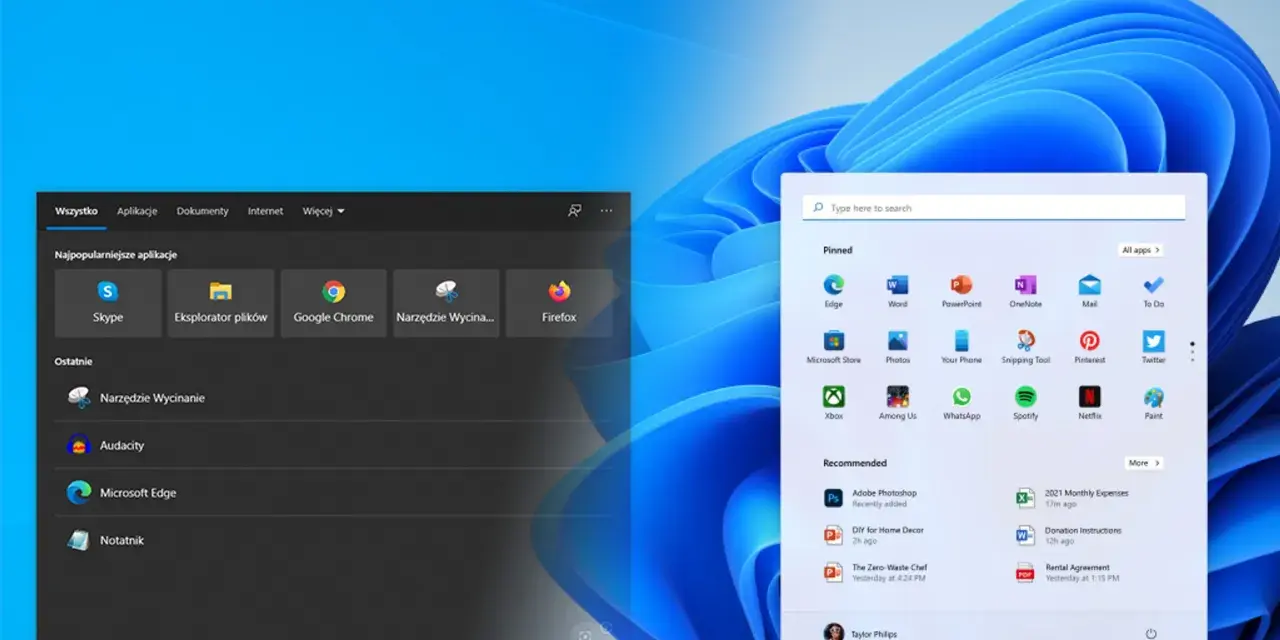Click the More button in Recommended
This screenshot has height=640, width=1280.
(x=1144, y=463)
